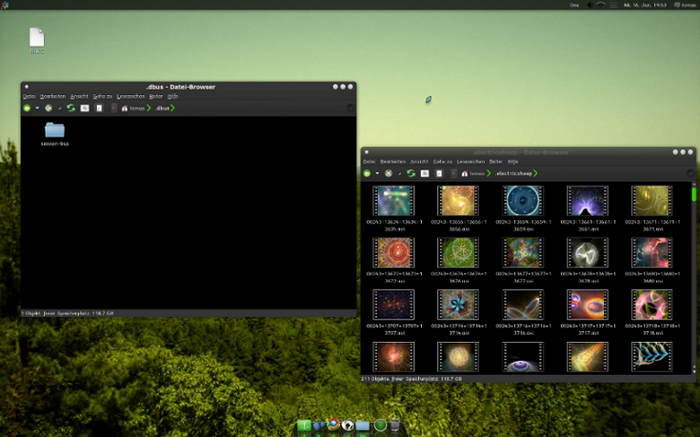Screen dimensions: 700x437
Task: Open the session-bus folder
Action: tap(54, 134)
